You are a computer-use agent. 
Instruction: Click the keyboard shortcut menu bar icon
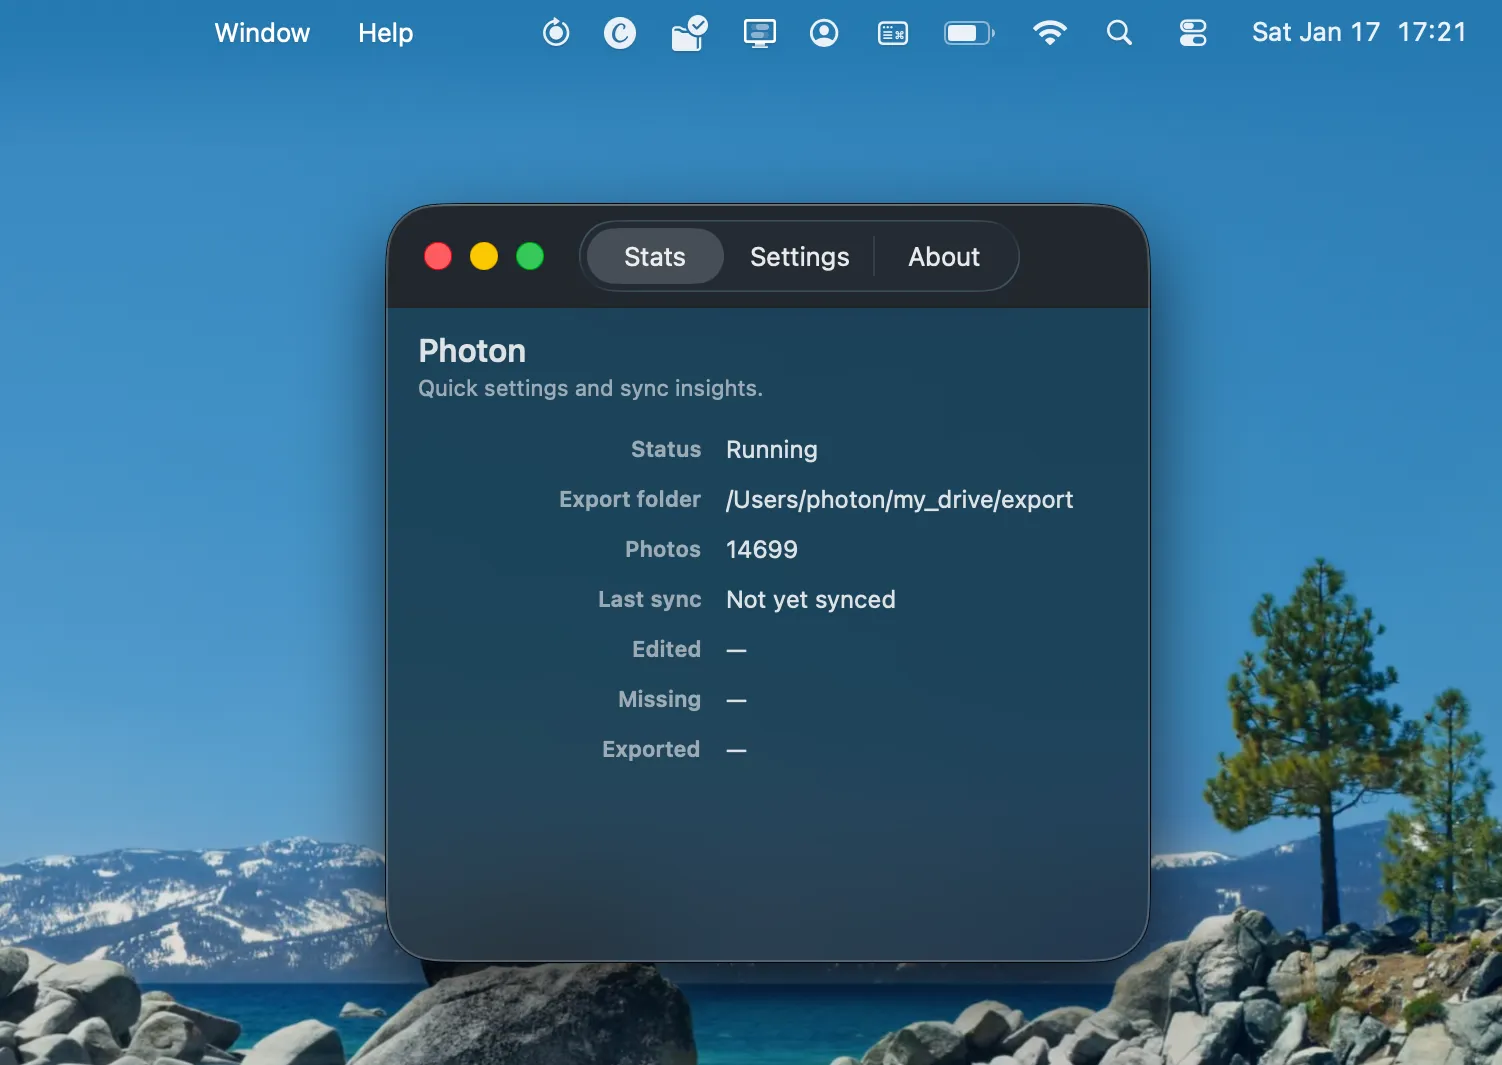(893, 33)
